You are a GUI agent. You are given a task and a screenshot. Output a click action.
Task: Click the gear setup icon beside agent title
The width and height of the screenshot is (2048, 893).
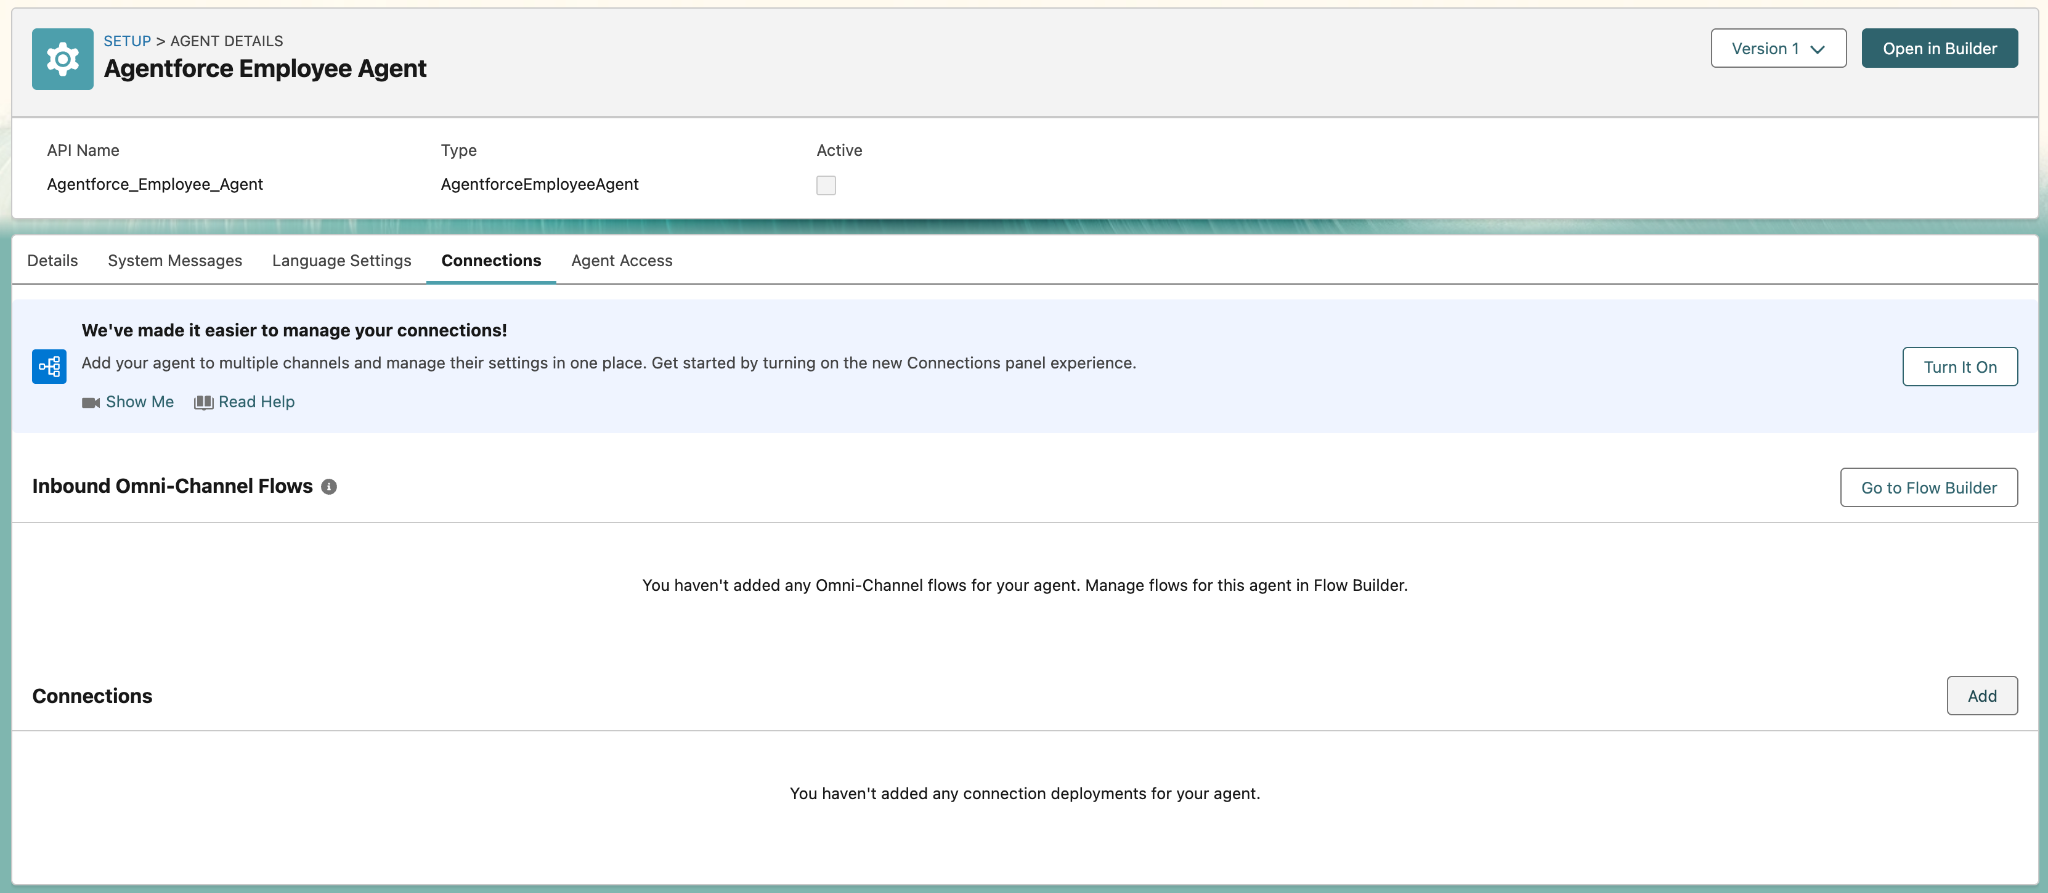click(x=62, y=59)
